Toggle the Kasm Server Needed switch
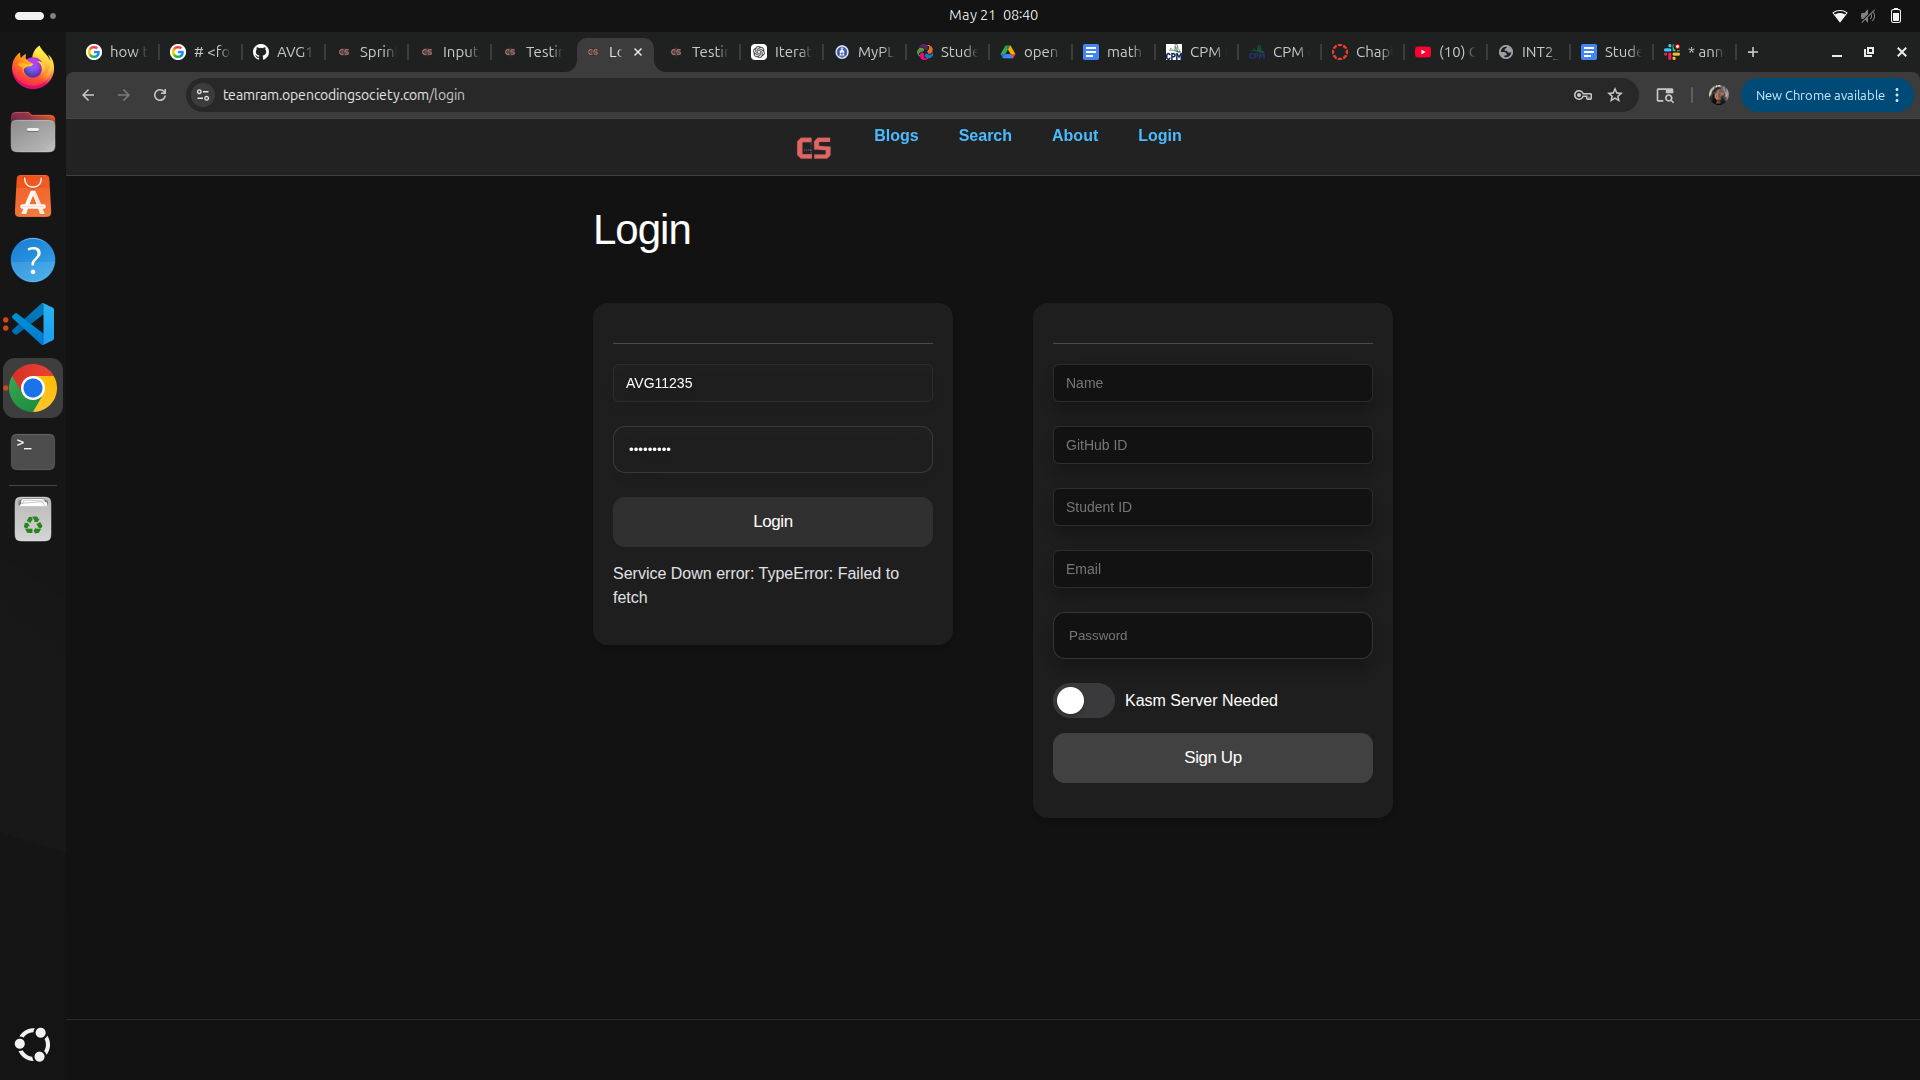Viewport: 1920px width, 1080px height. pyautogui.click(x=1084, y=700)
